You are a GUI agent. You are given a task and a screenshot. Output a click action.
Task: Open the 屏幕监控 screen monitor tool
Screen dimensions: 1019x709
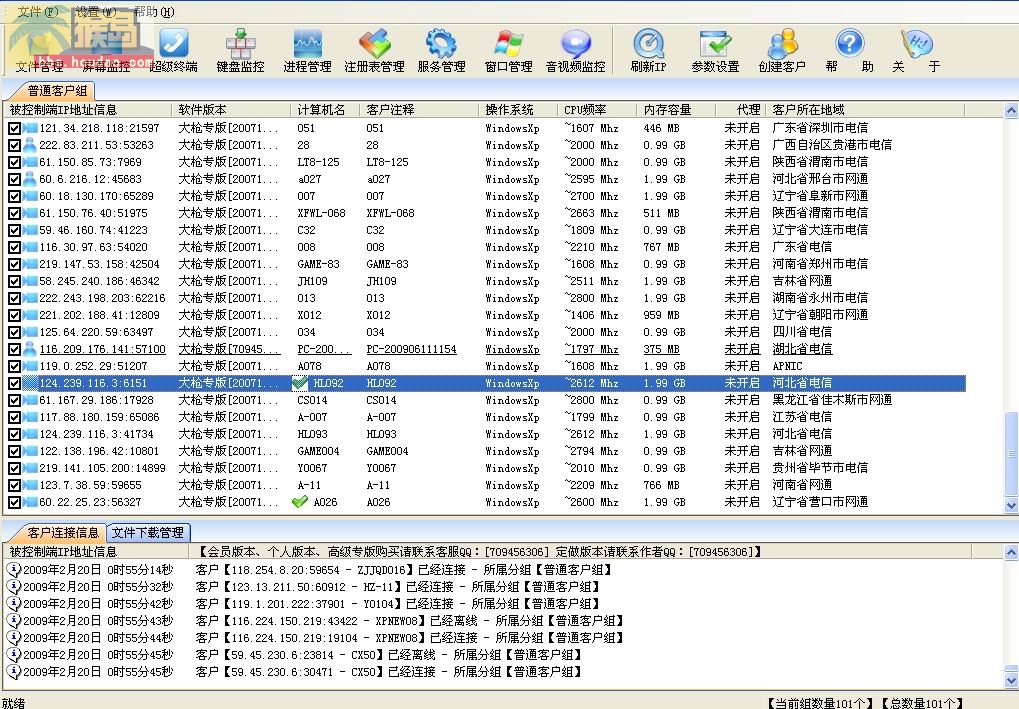tap(107, 51)
